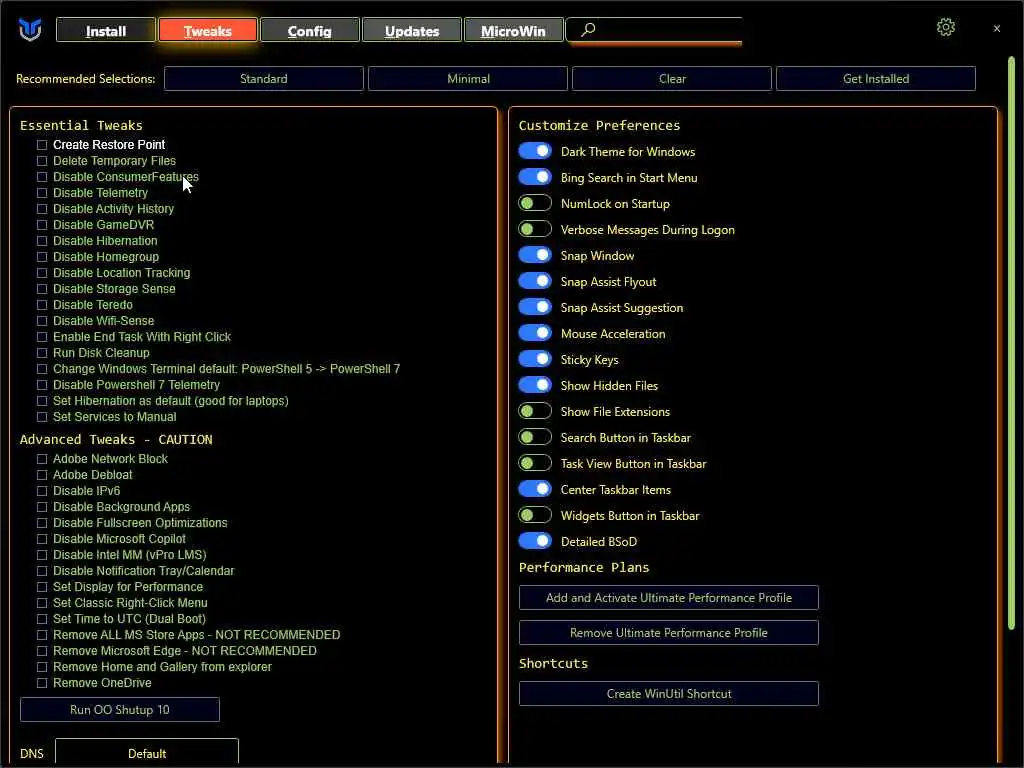Screen dimensions: 1024x768
Task: Click the vertical scrollbar on the right
Action: pos(1011,343)
